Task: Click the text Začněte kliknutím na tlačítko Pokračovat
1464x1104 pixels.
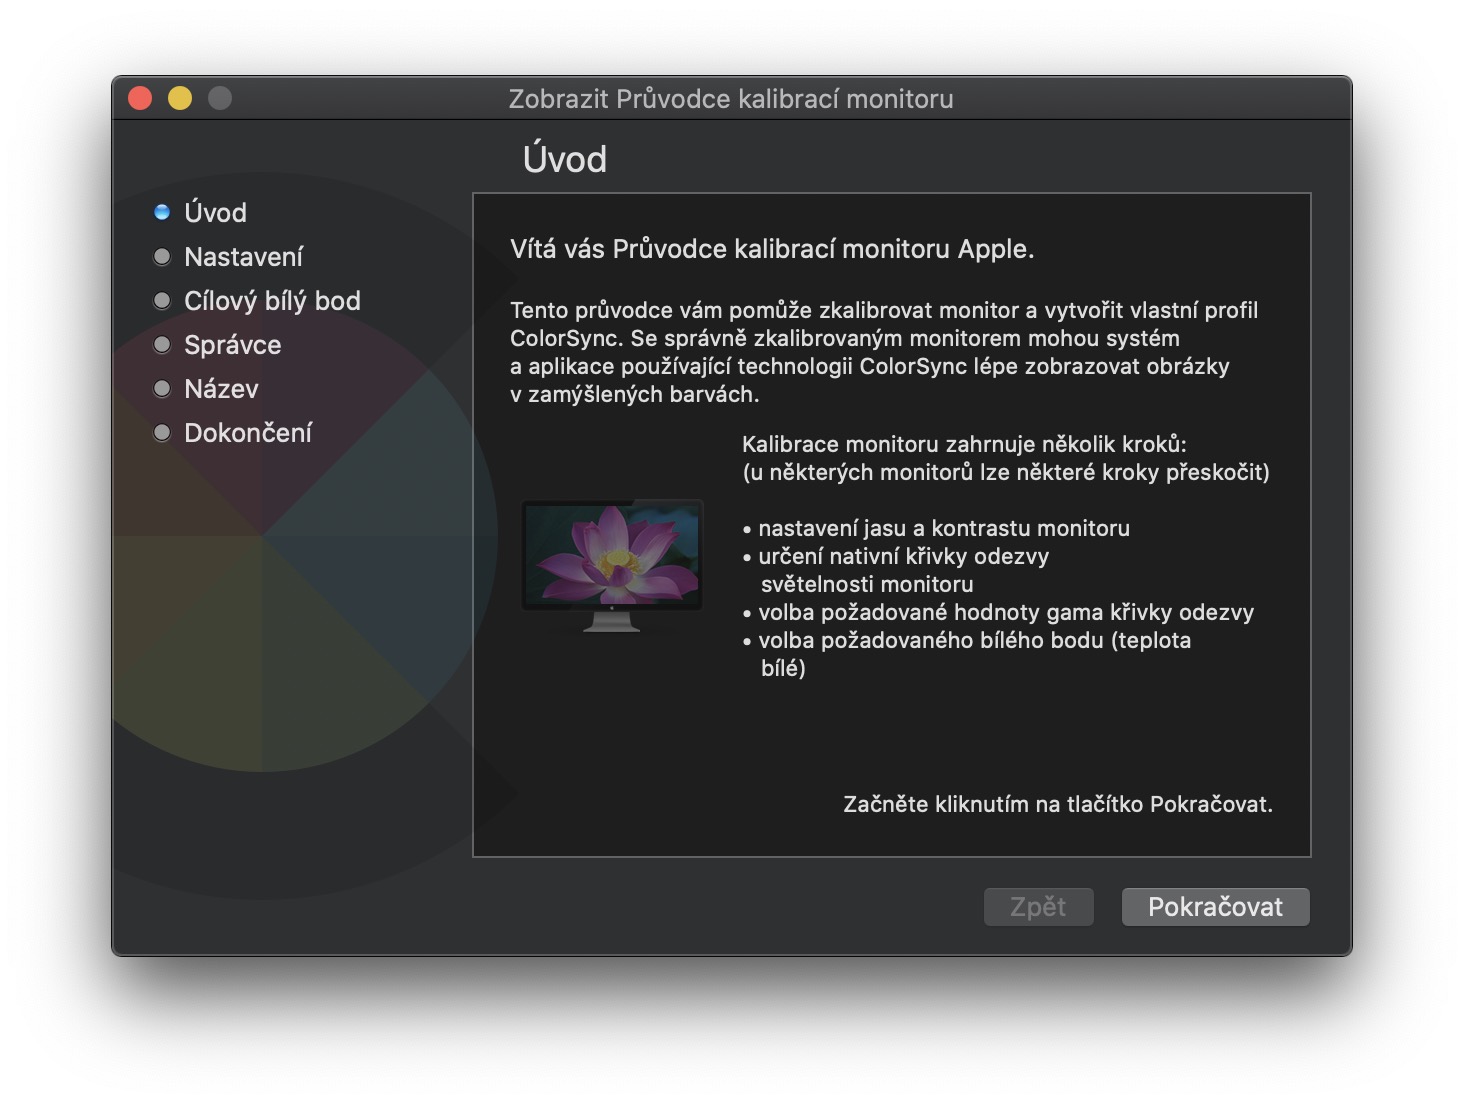Action: tap(1058, 805)
